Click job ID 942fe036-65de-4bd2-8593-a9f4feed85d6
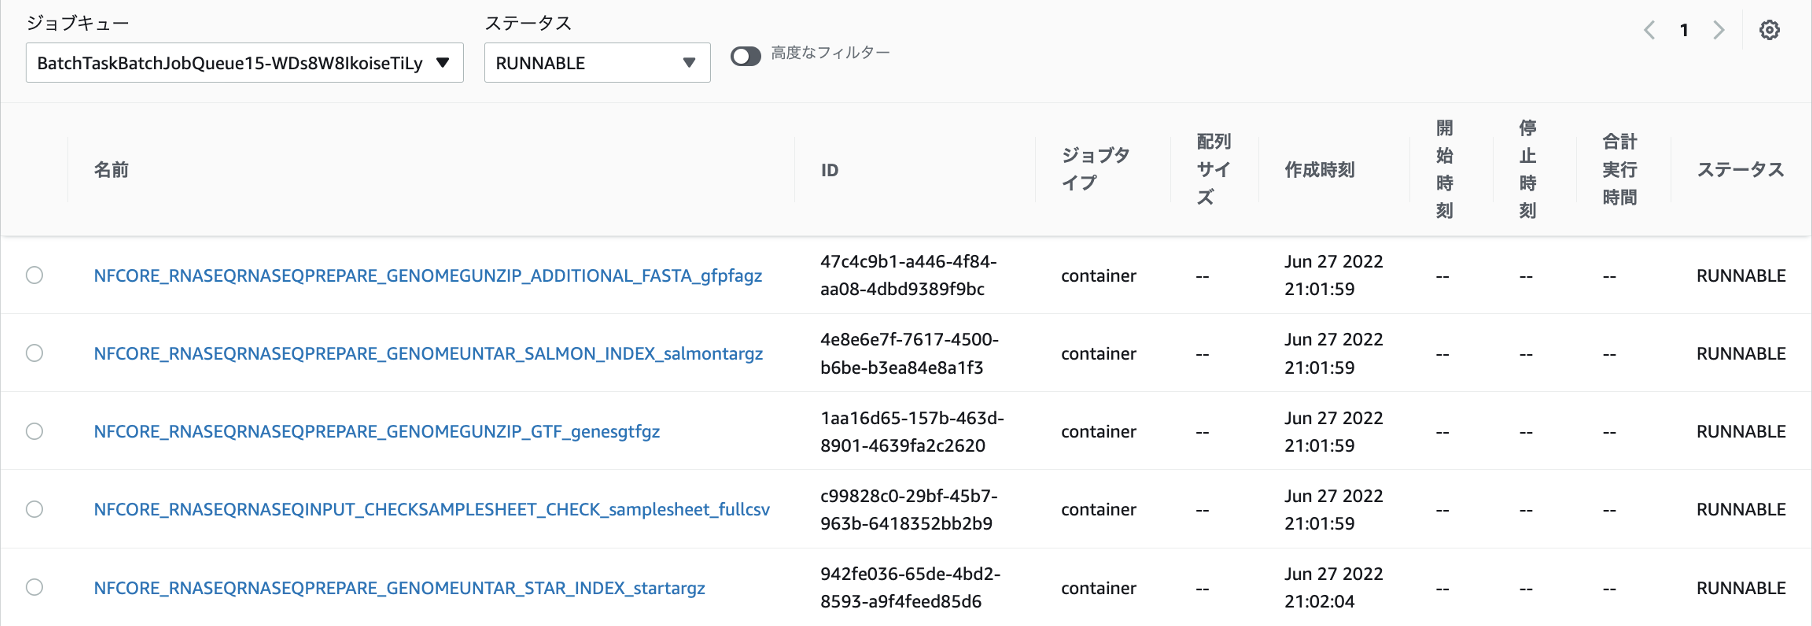 tap(910, 587)
